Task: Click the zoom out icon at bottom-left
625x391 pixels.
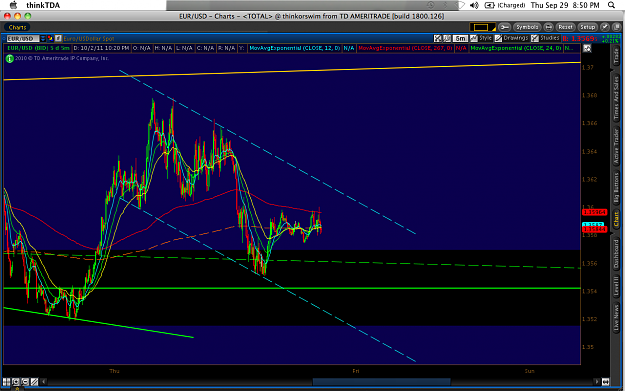Action: pyautogui.click(x=25, y=382)
